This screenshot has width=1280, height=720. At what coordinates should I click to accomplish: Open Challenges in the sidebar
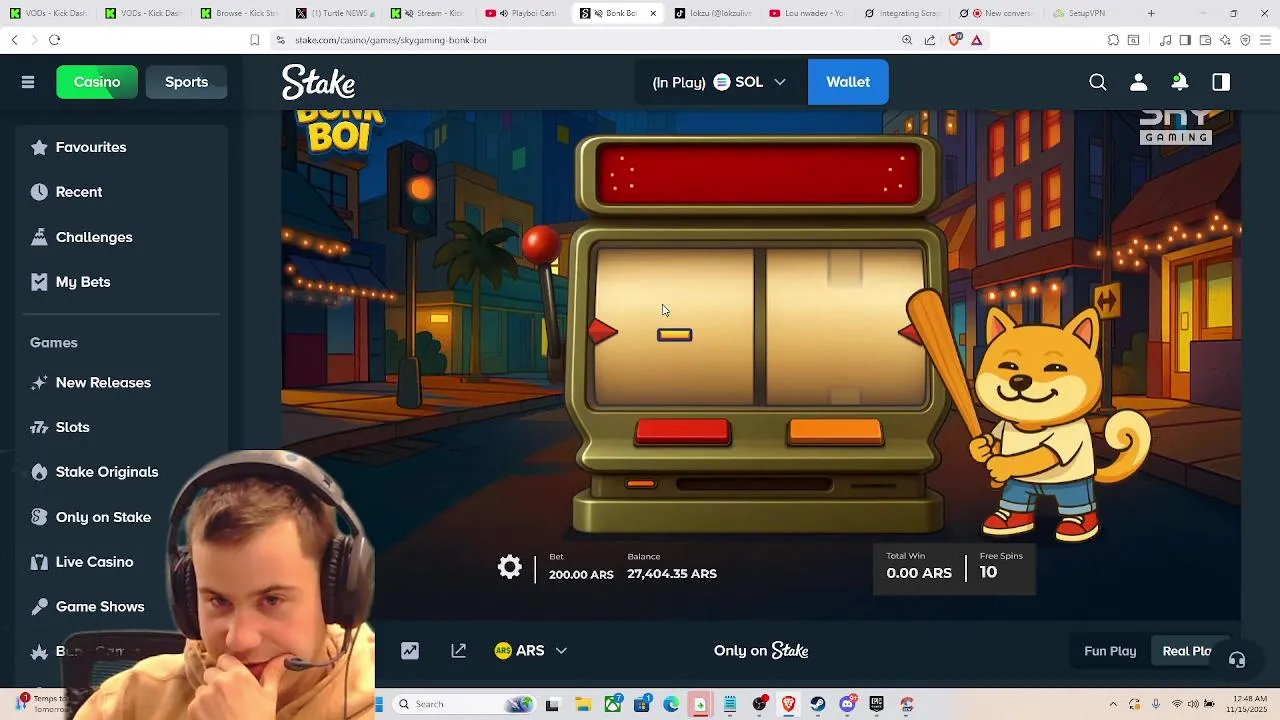tap(94, 237)
